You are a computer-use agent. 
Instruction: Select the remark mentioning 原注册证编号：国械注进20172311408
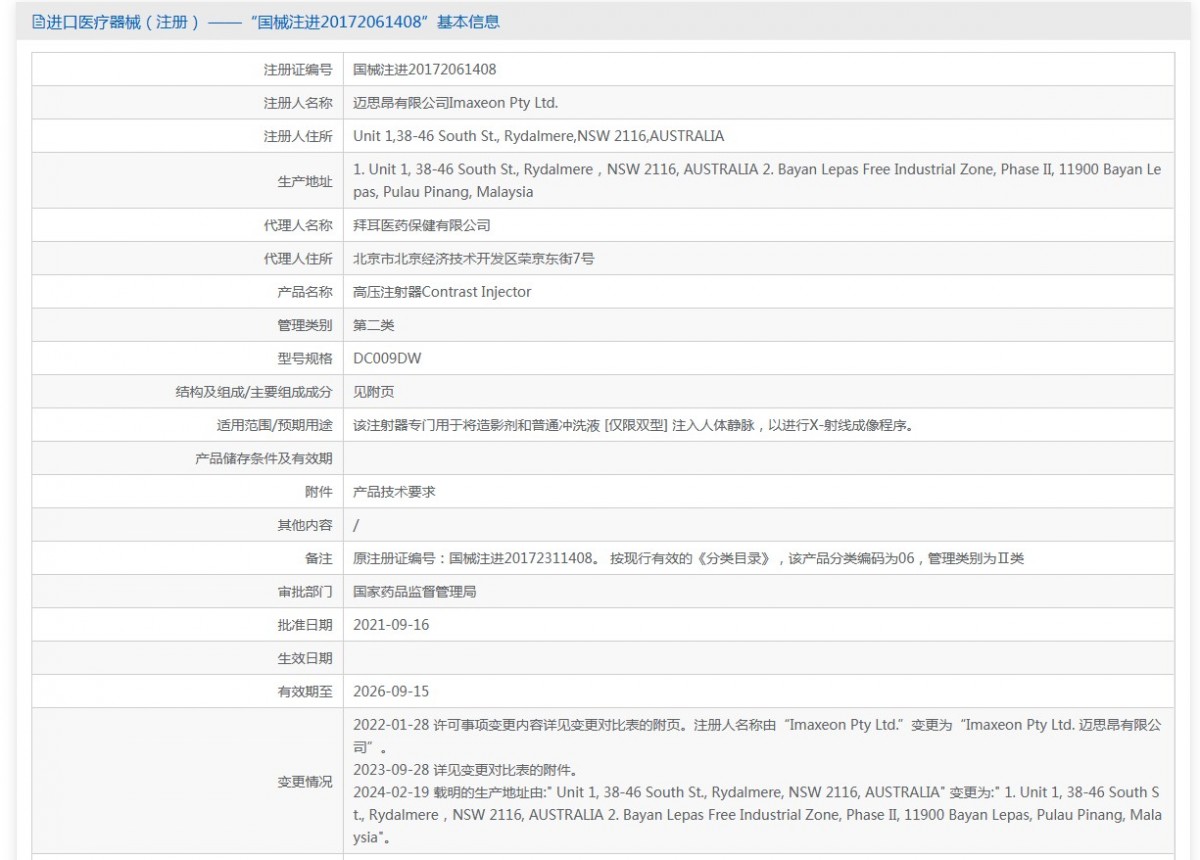point(689,558)
